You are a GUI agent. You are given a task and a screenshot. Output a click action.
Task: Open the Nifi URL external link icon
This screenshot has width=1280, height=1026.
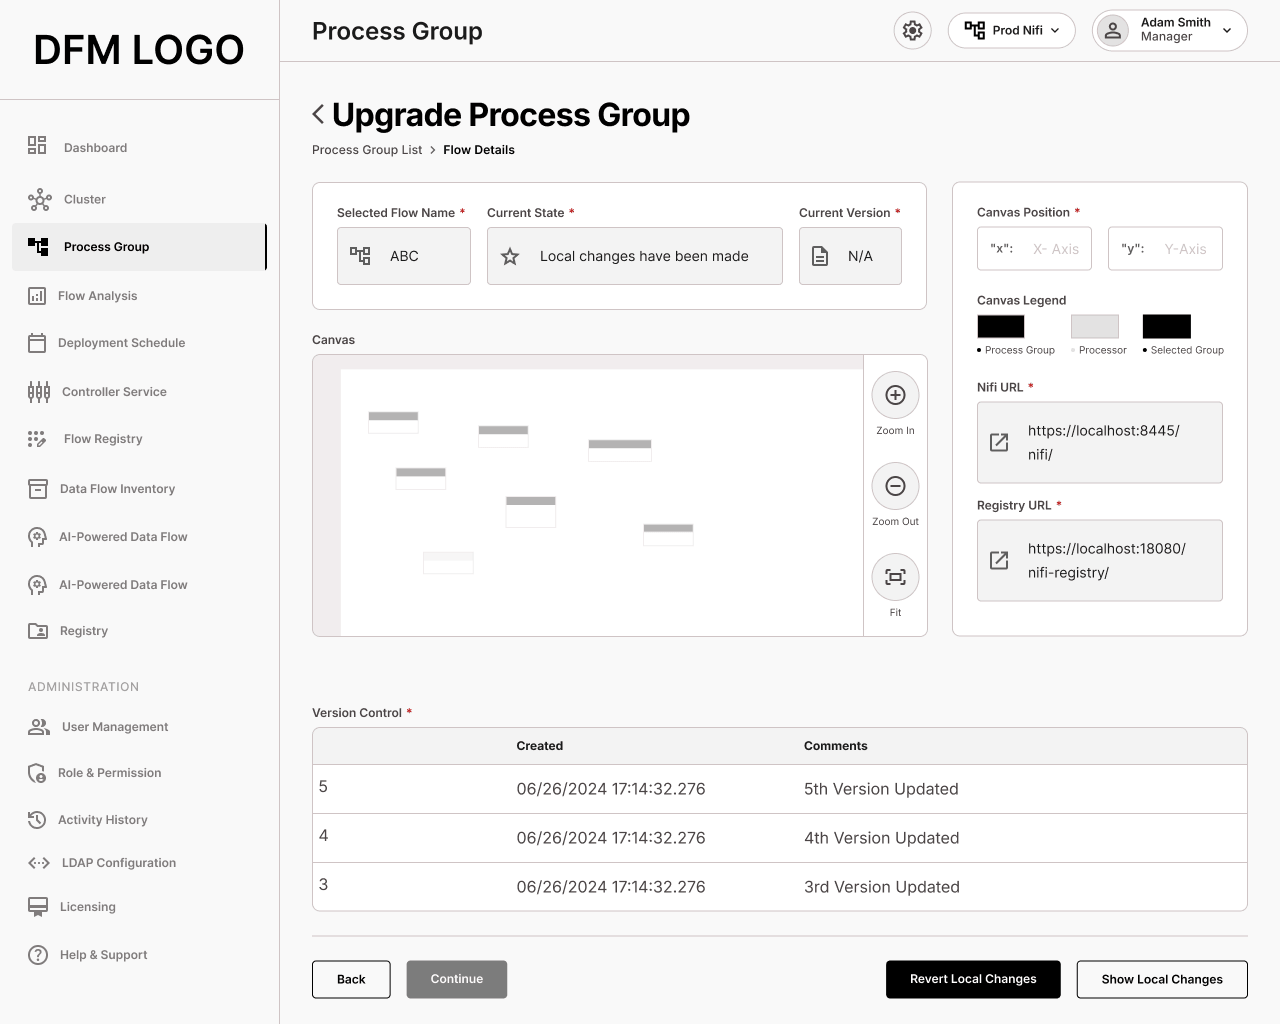(999, 442)
